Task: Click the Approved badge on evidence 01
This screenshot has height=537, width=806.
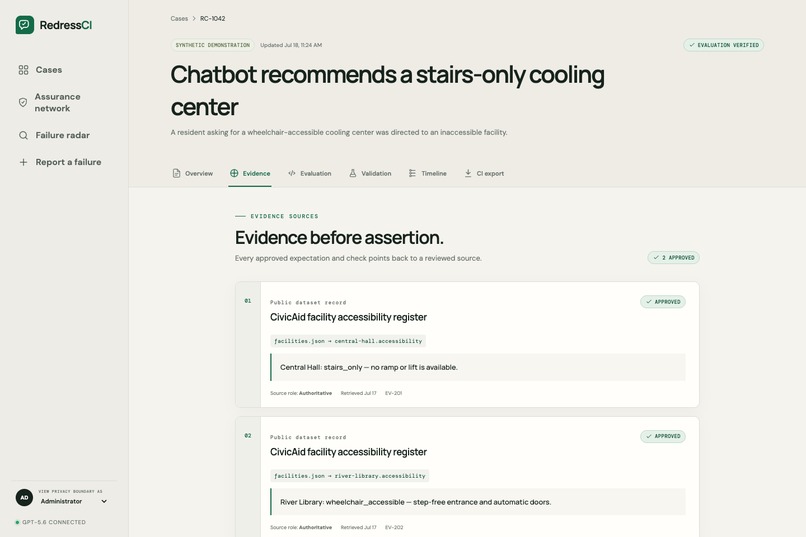Action: (x=663, y=302)
